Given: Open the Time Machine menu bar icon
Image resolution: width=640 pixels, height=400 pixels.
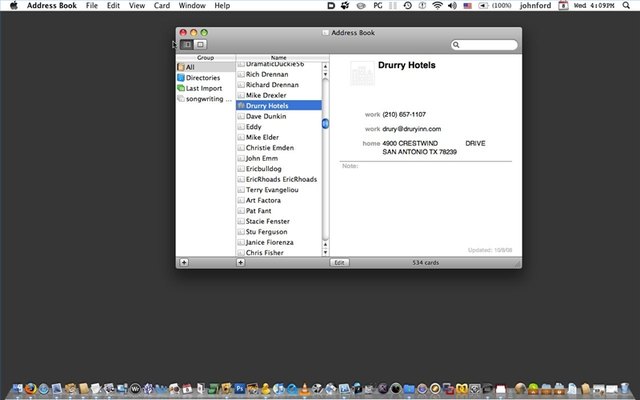Looking at the screenshot, I should (407, 5).
